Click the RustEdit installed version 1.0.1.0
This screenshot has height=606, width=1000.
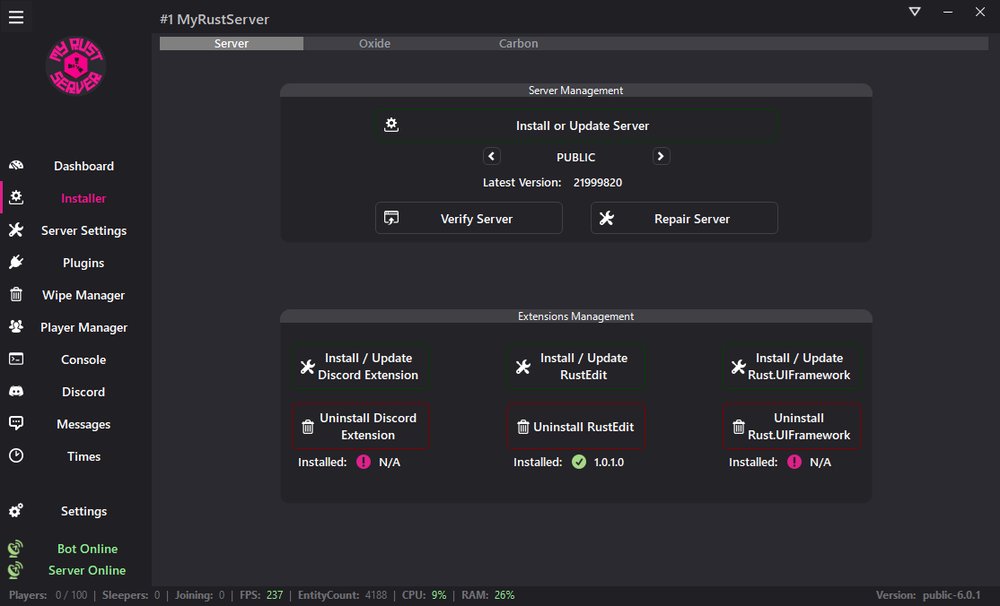pos(609,462)
